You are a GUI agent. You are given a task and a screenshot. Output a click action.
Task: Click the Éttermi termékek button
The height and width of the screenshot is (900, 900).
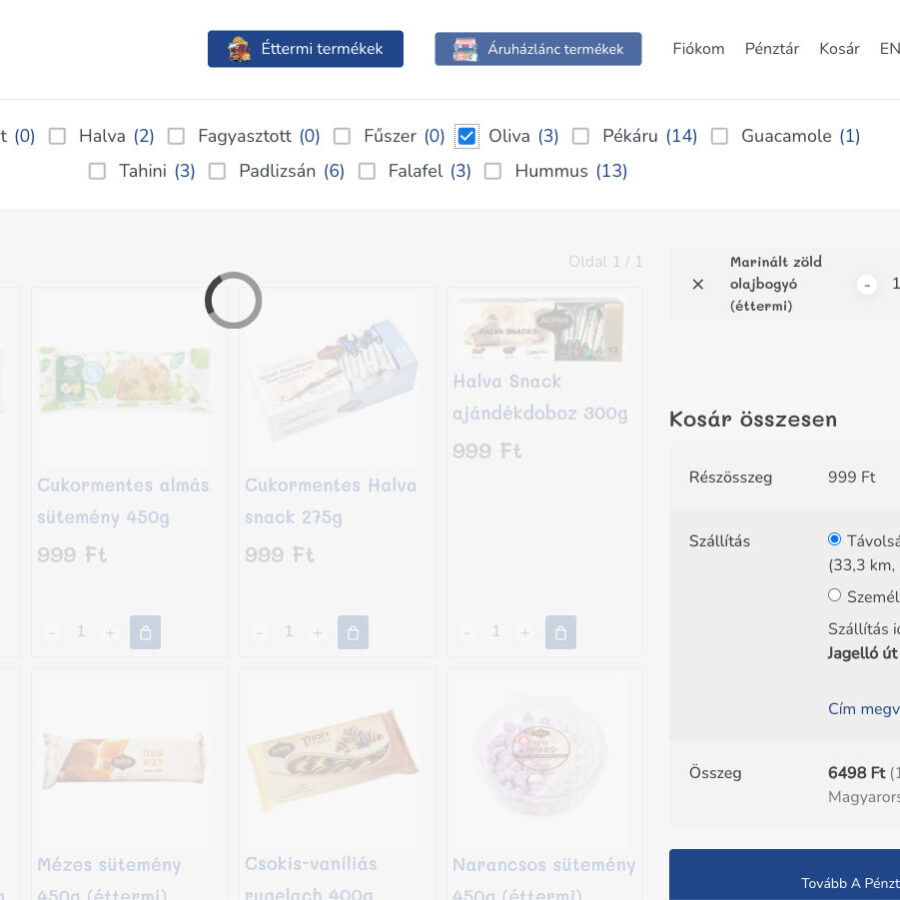(x=305, y=48)
